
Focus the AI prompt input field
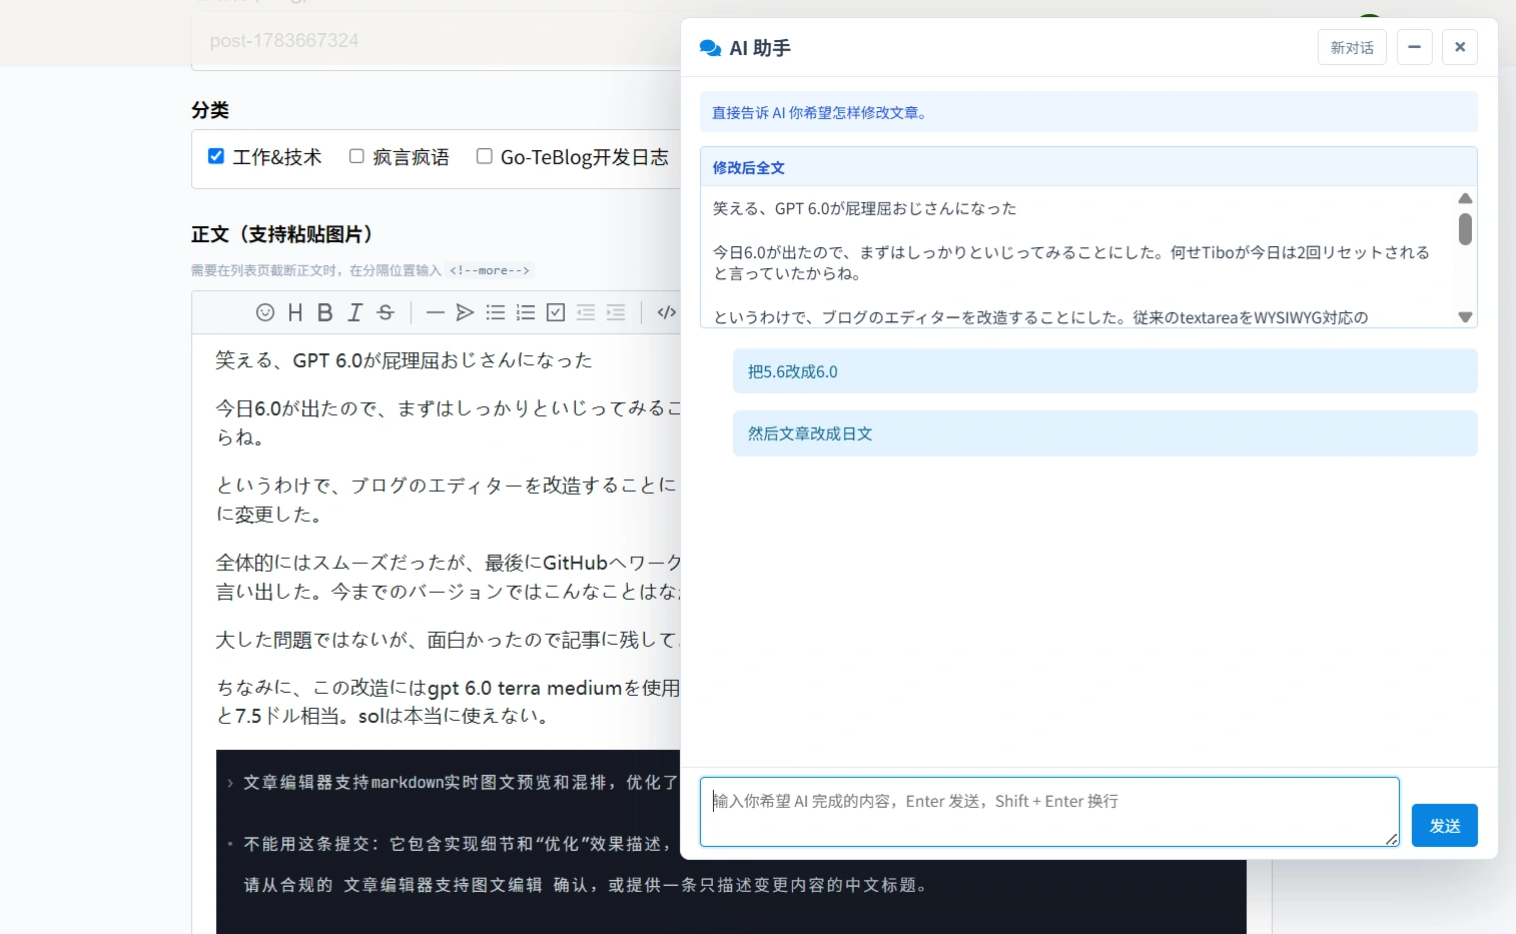(1050, 812)
